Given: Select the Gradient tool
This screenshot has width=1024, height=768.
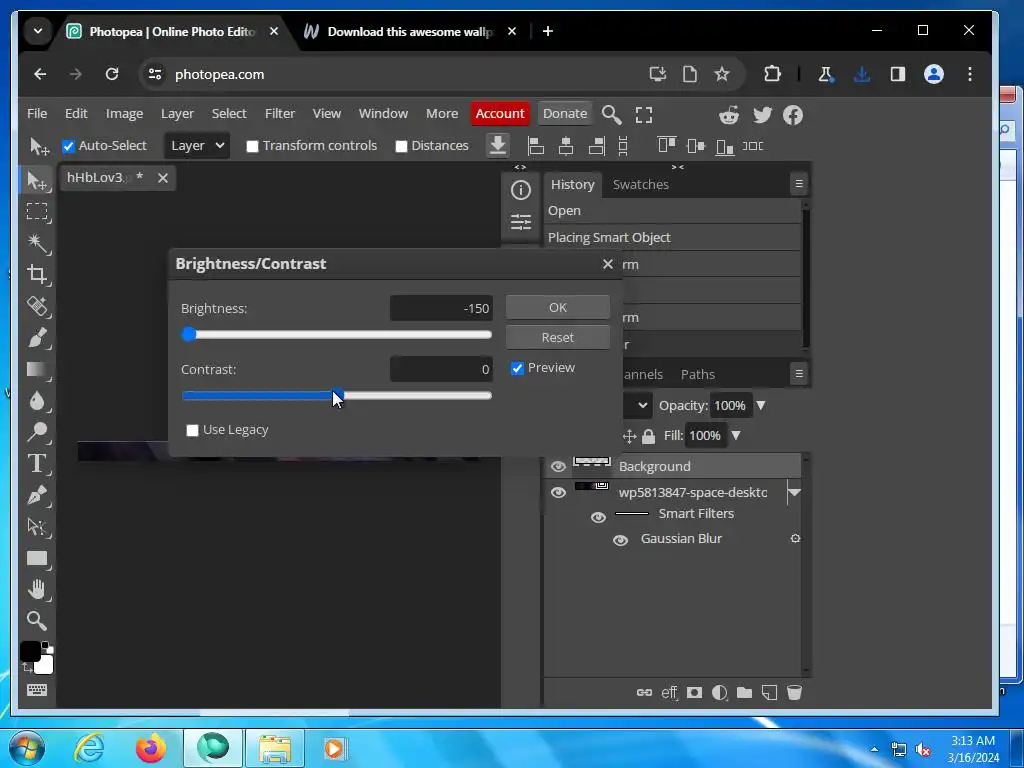Looking at the screenshot, I should click(37, 370).
